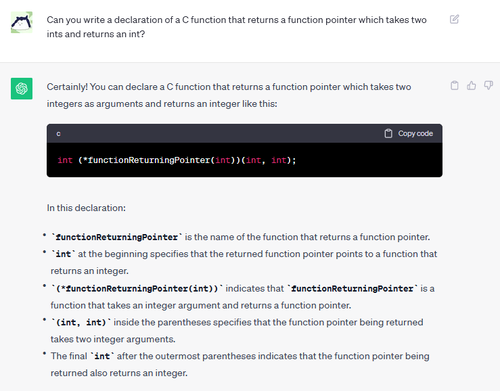Give the response a thumbs up
Screen dimensions: 500x391
point(471,86)
